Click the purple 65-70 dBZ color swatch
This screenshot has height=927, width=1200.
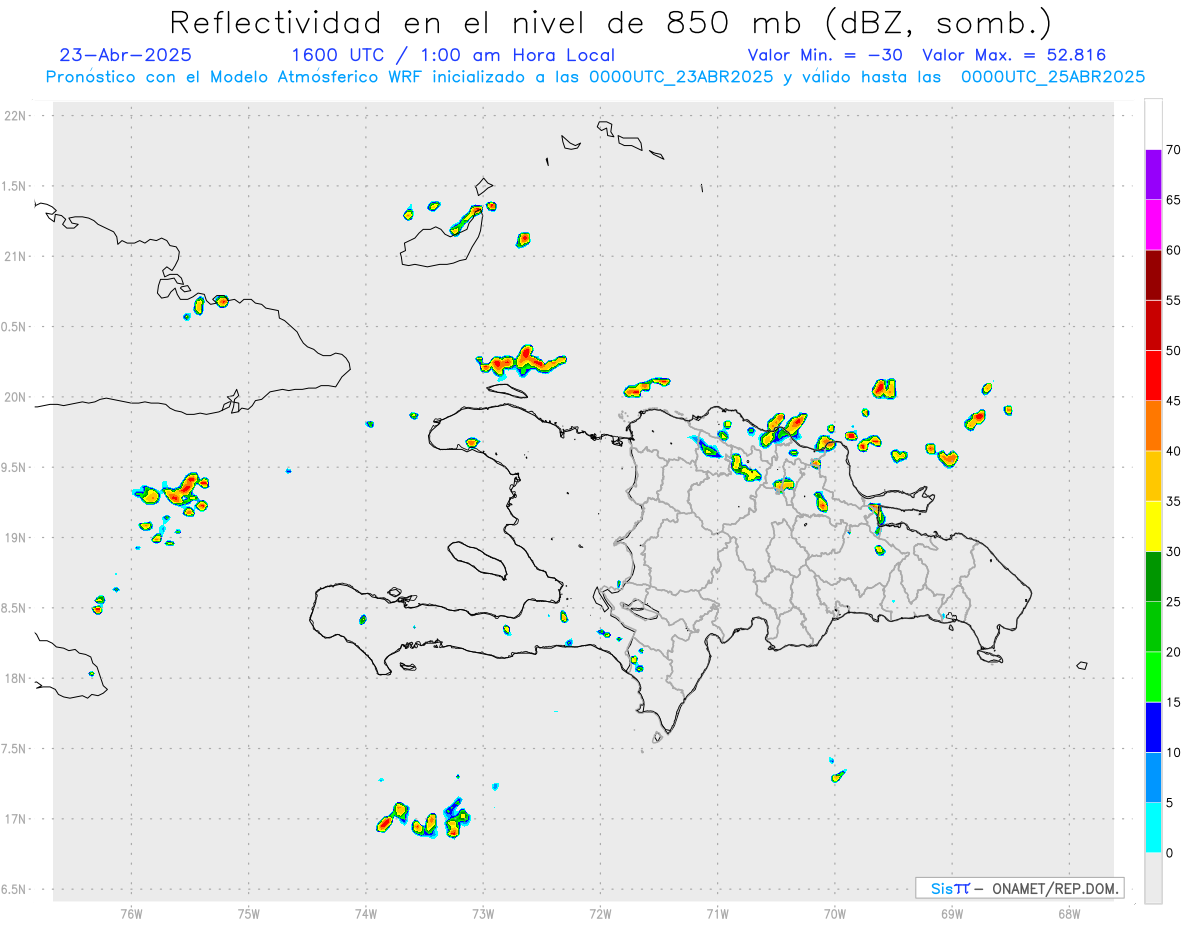tap(1153, 175)
